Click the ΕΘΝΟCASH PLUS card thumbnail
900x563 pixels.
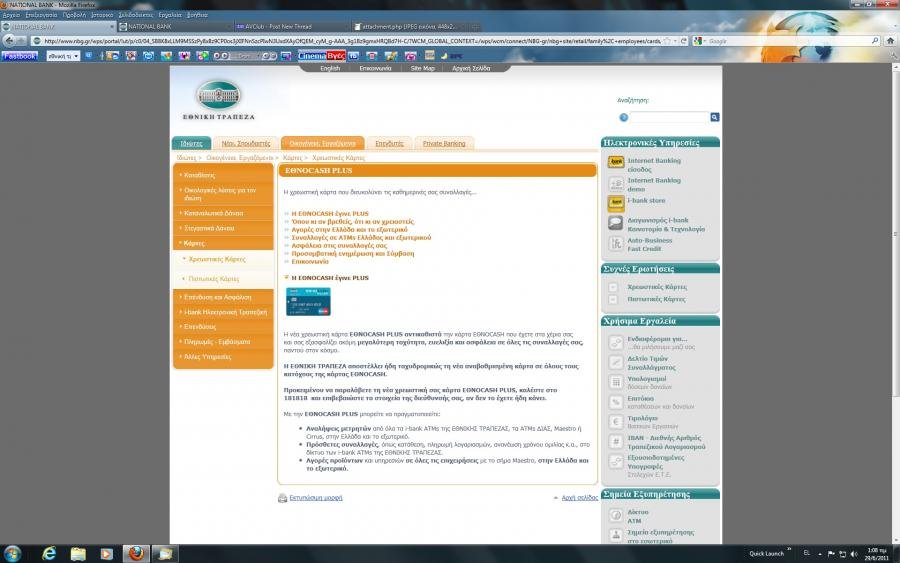tap(308, 302)
